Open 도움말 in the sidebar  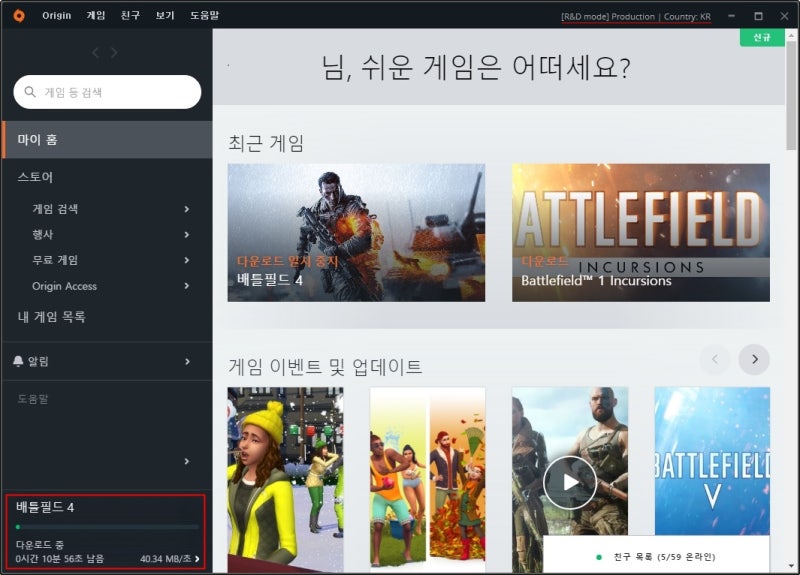click(33, 399)
